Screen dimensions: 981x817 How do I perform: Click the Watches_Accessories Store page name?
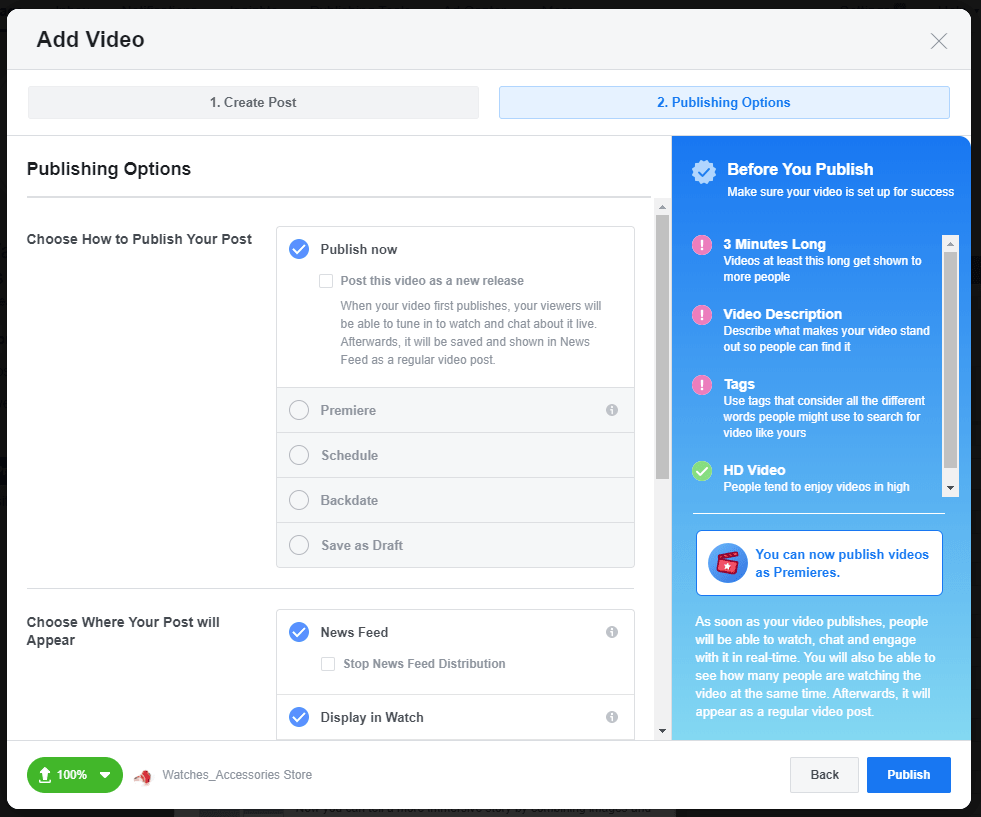237,775
